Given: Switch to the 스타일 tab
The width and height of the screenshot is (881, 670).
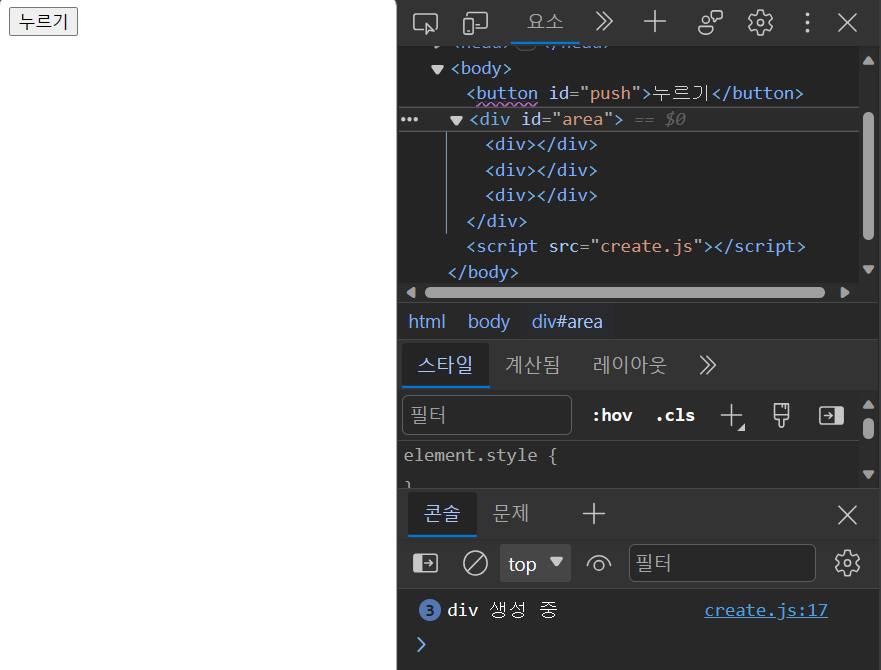Looking at the screenshot, I should (446, 365).
